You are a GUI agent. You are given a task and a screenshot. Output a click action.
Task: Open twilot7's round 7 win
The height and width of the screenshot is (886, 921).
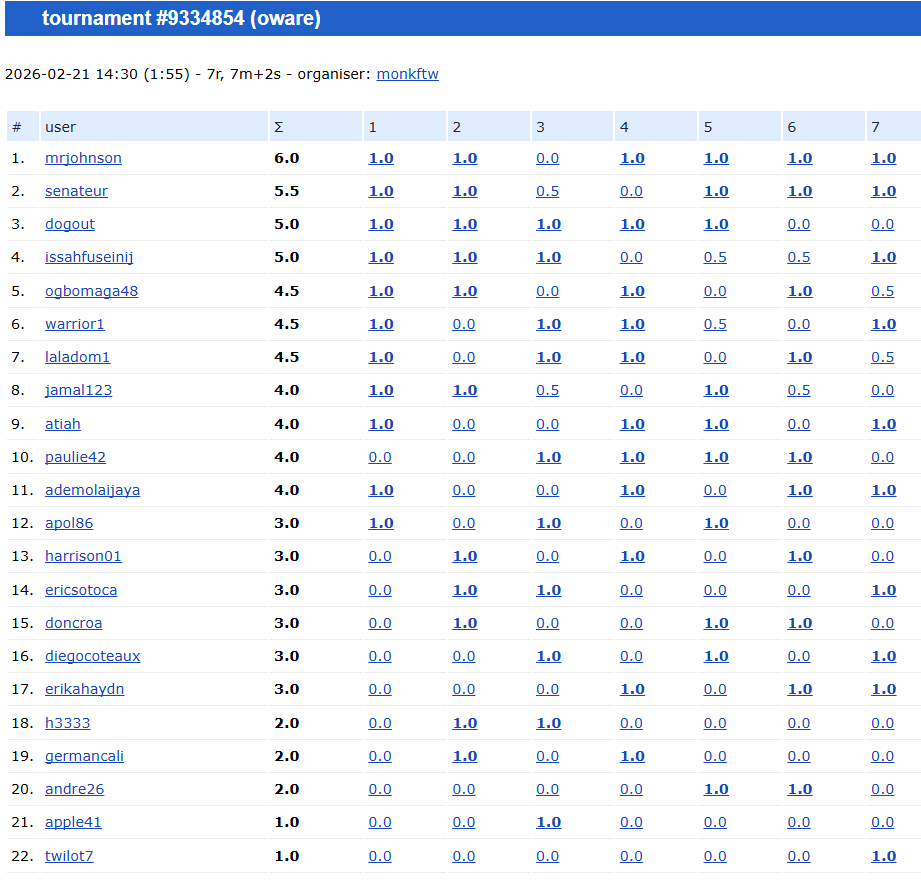tap(883, 856)
